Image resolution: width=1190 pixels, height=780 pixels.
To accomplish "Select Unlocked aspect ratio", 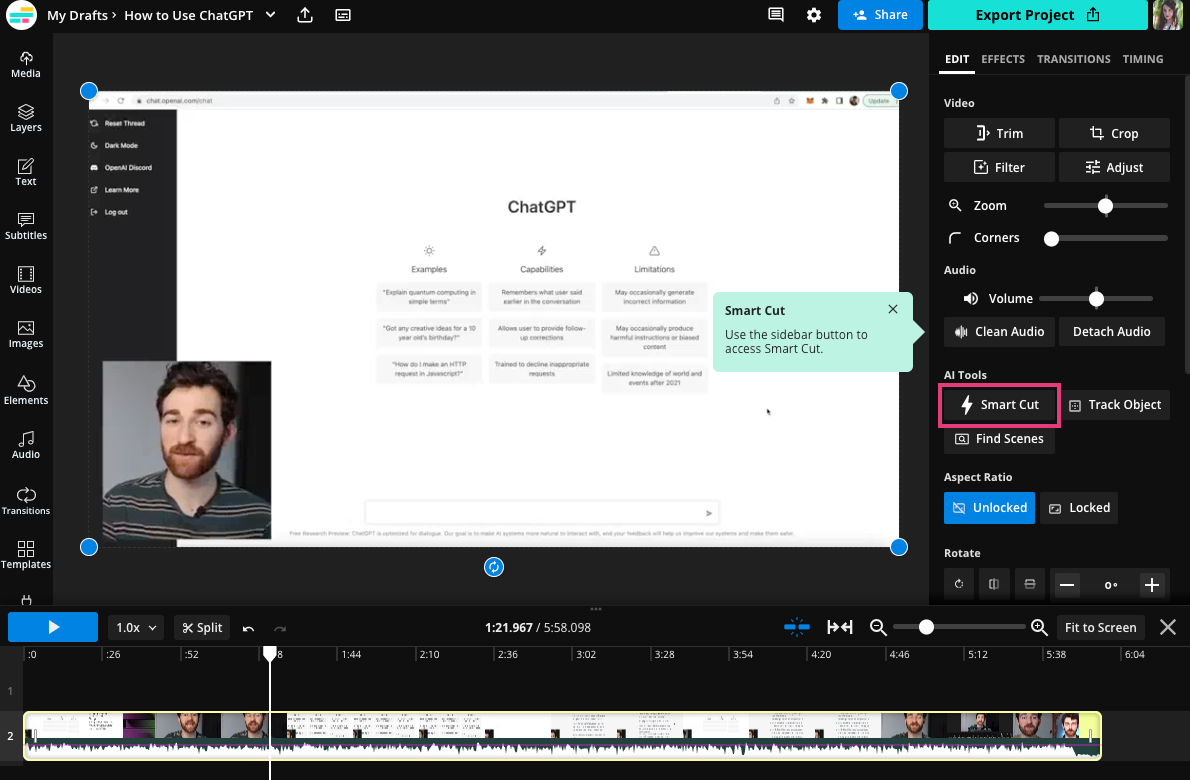I will 989,508.
